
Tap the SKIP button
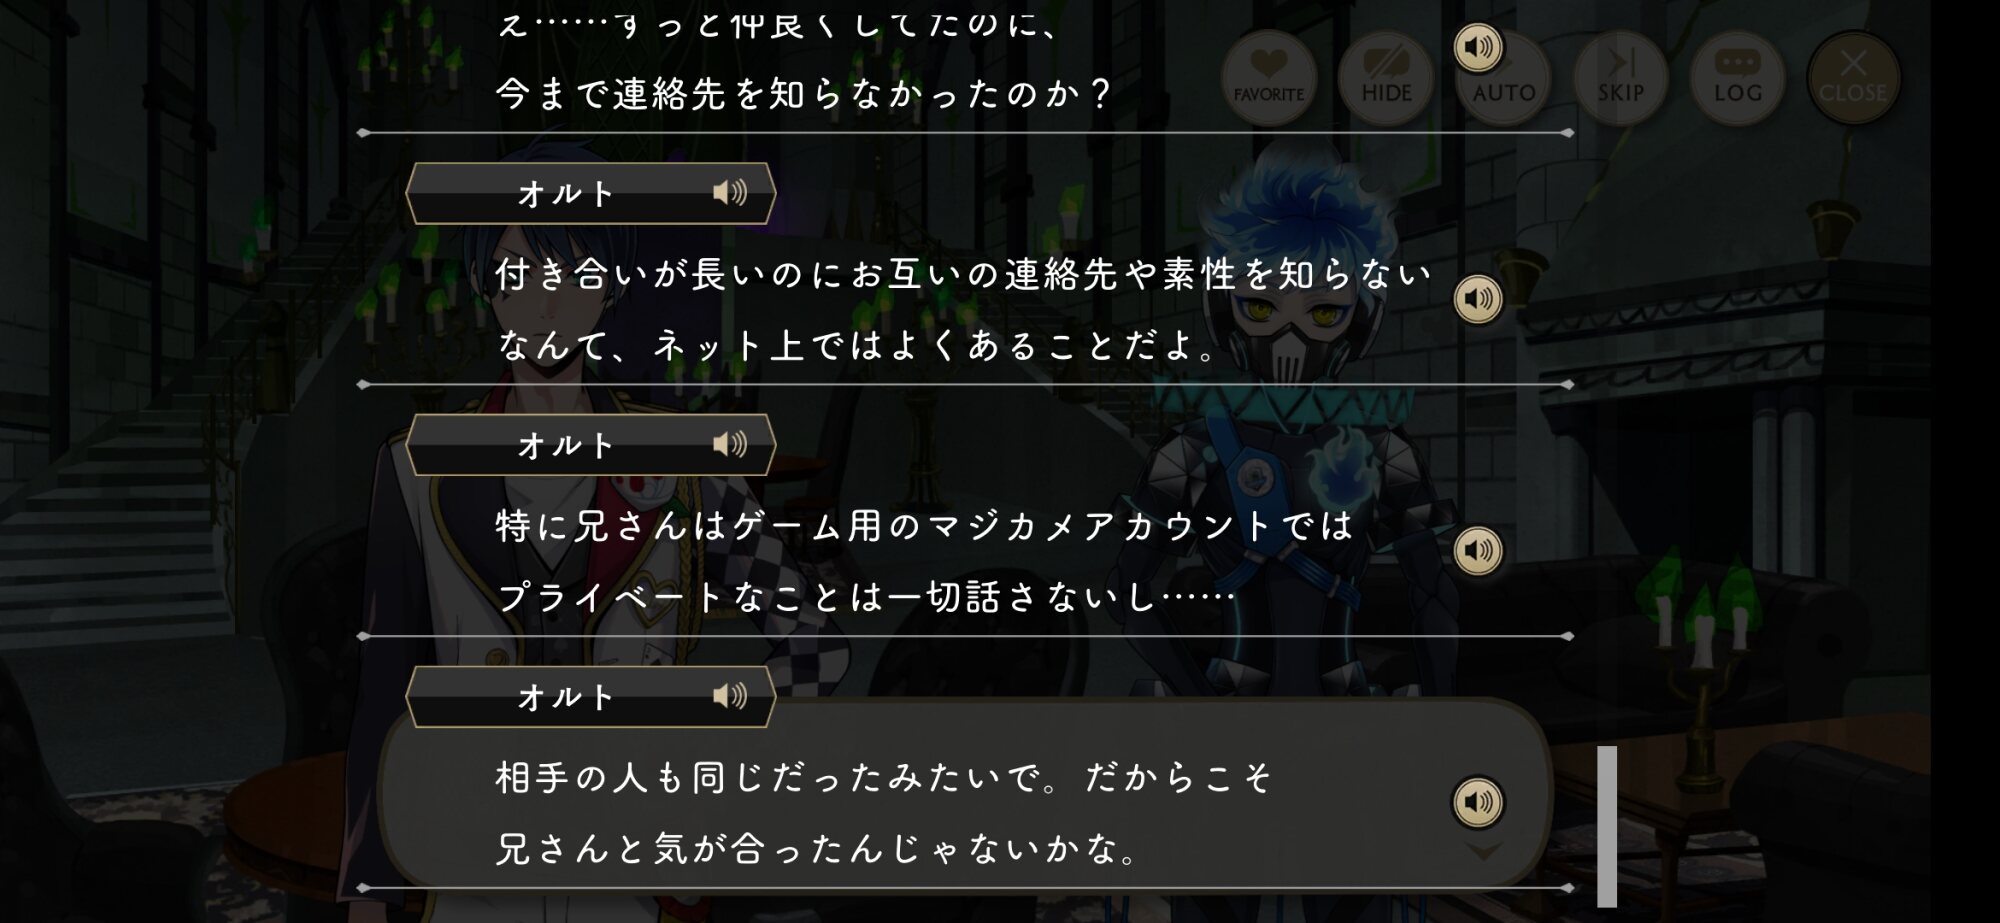click(x=1620, y=78)
